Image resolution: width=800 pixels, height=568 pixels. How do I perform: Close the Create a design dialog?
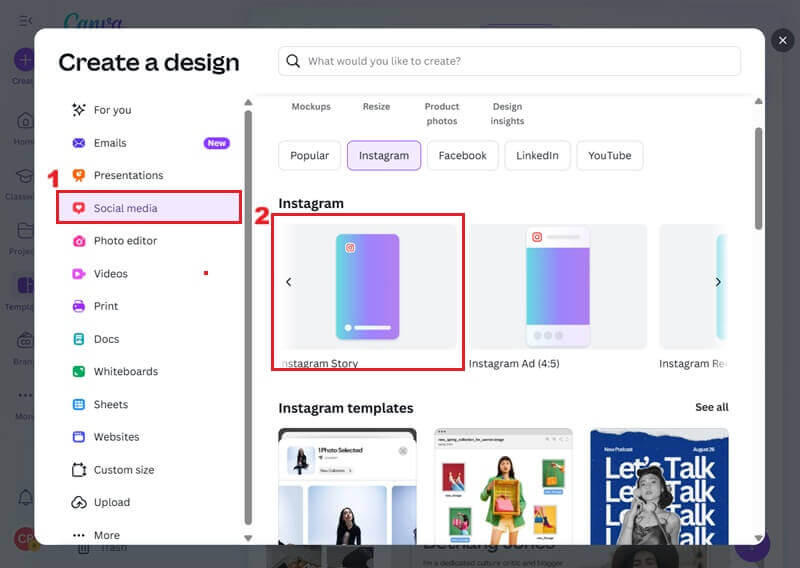coord(783,40)
